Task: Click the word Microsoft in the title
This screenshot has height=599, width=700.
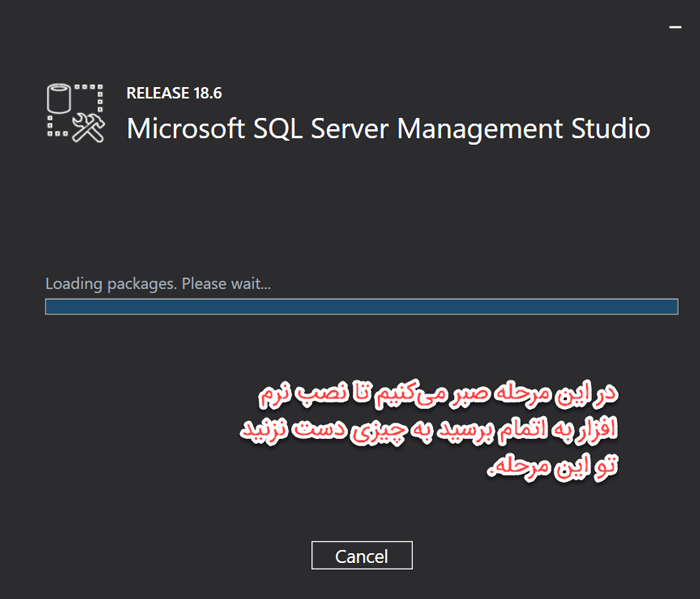Action: point(186,129)
